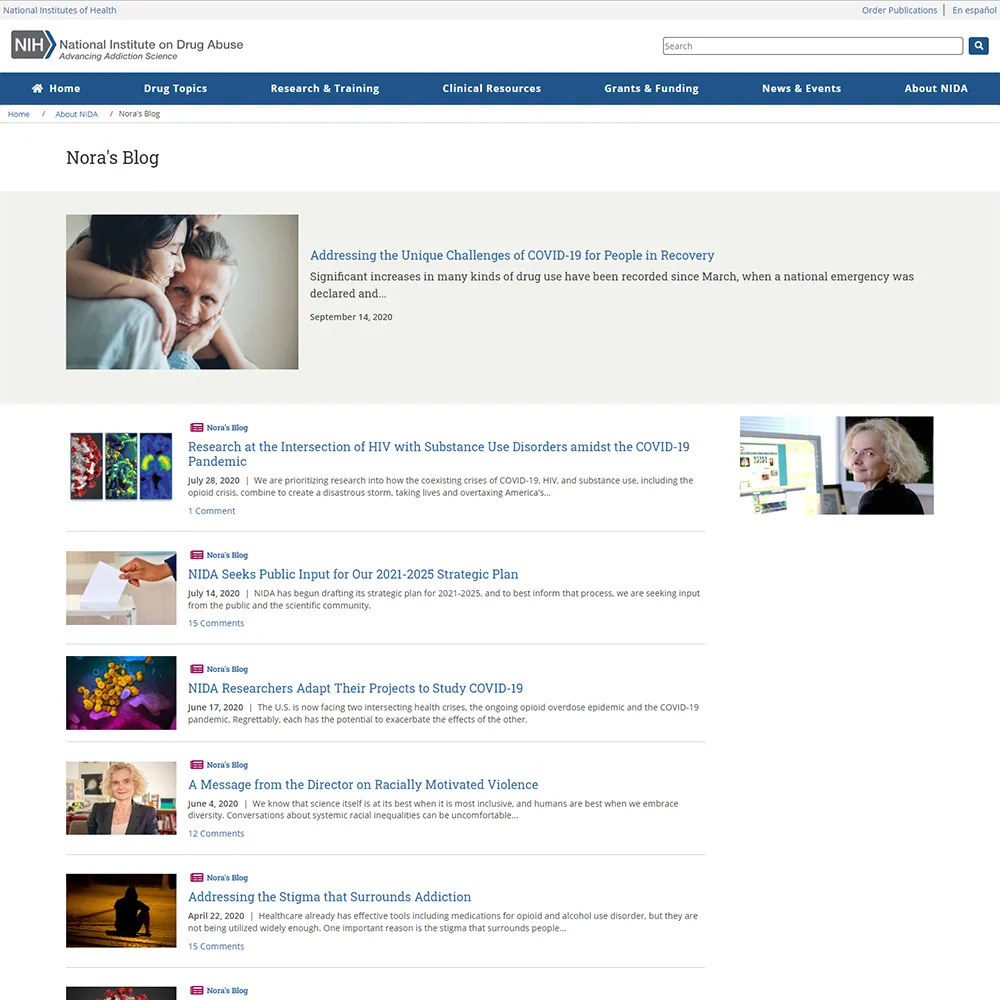Image resolution: width=1000 pixels, height=1000 pixels.
Task: Select Clinical Resources in navigation bar
Action: 491,88
